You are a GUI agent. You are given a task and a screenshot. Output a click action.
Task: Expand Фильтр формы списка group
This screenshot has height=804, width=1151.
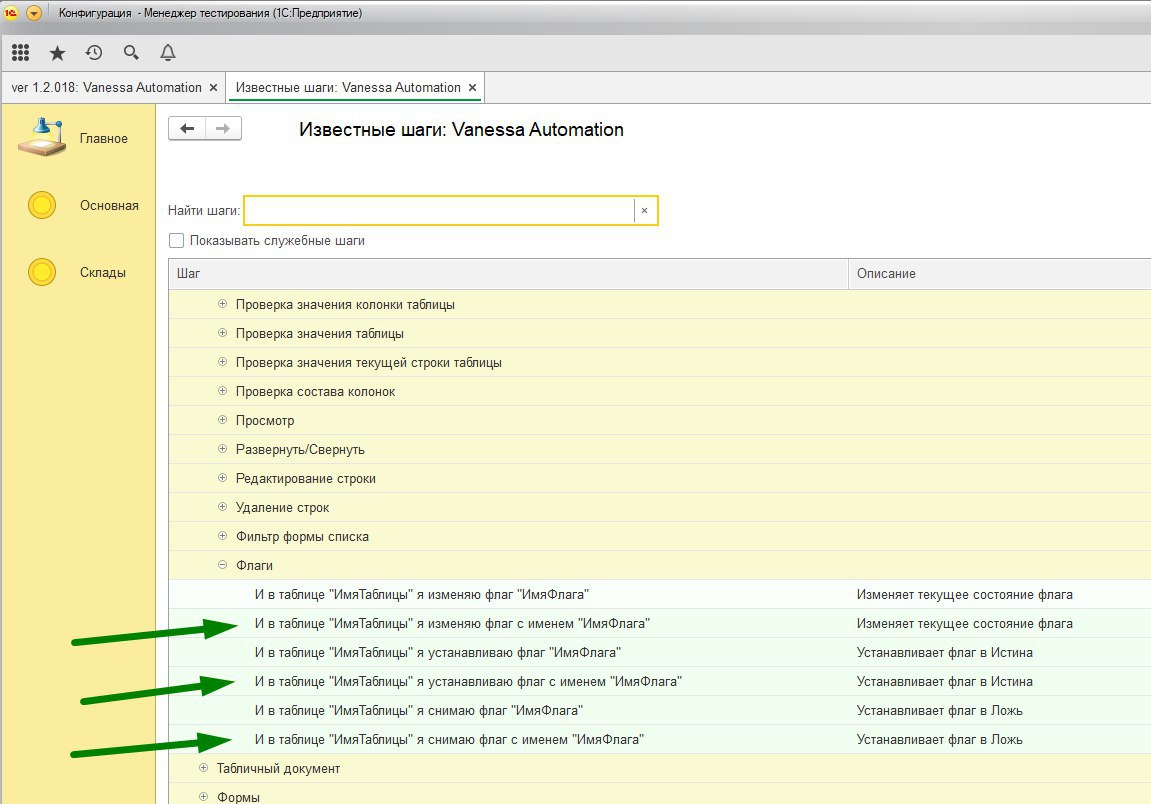point(222,535)
